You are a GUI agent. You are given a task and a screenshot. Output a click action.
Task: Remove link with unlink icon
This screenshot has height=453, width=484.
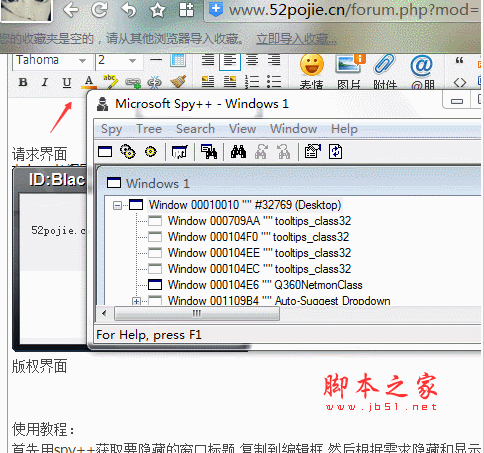tap(154, 82)
